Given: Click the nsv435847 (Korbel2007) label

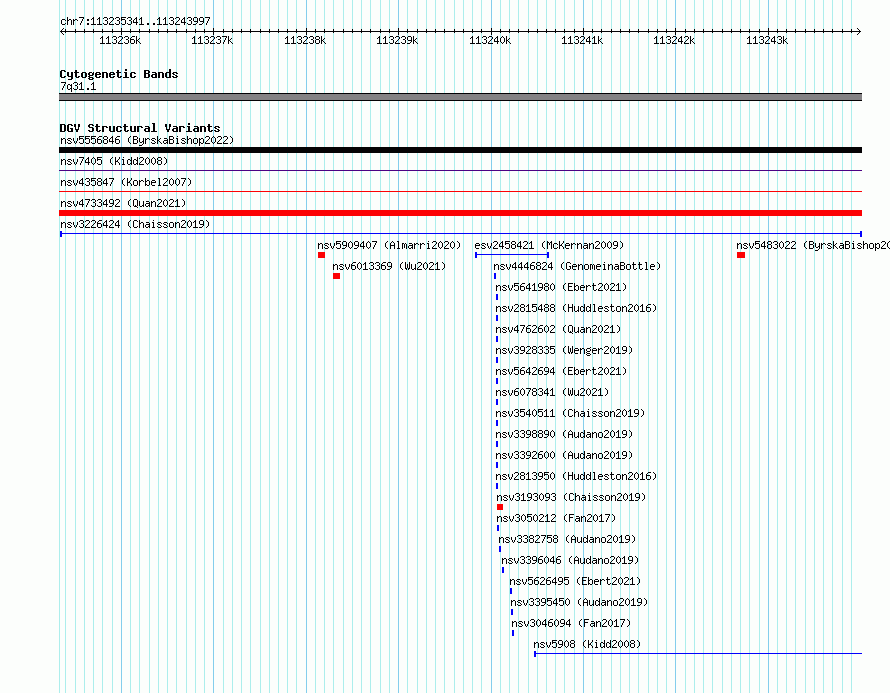Looking at the screenshot, I should coord(126,182).
